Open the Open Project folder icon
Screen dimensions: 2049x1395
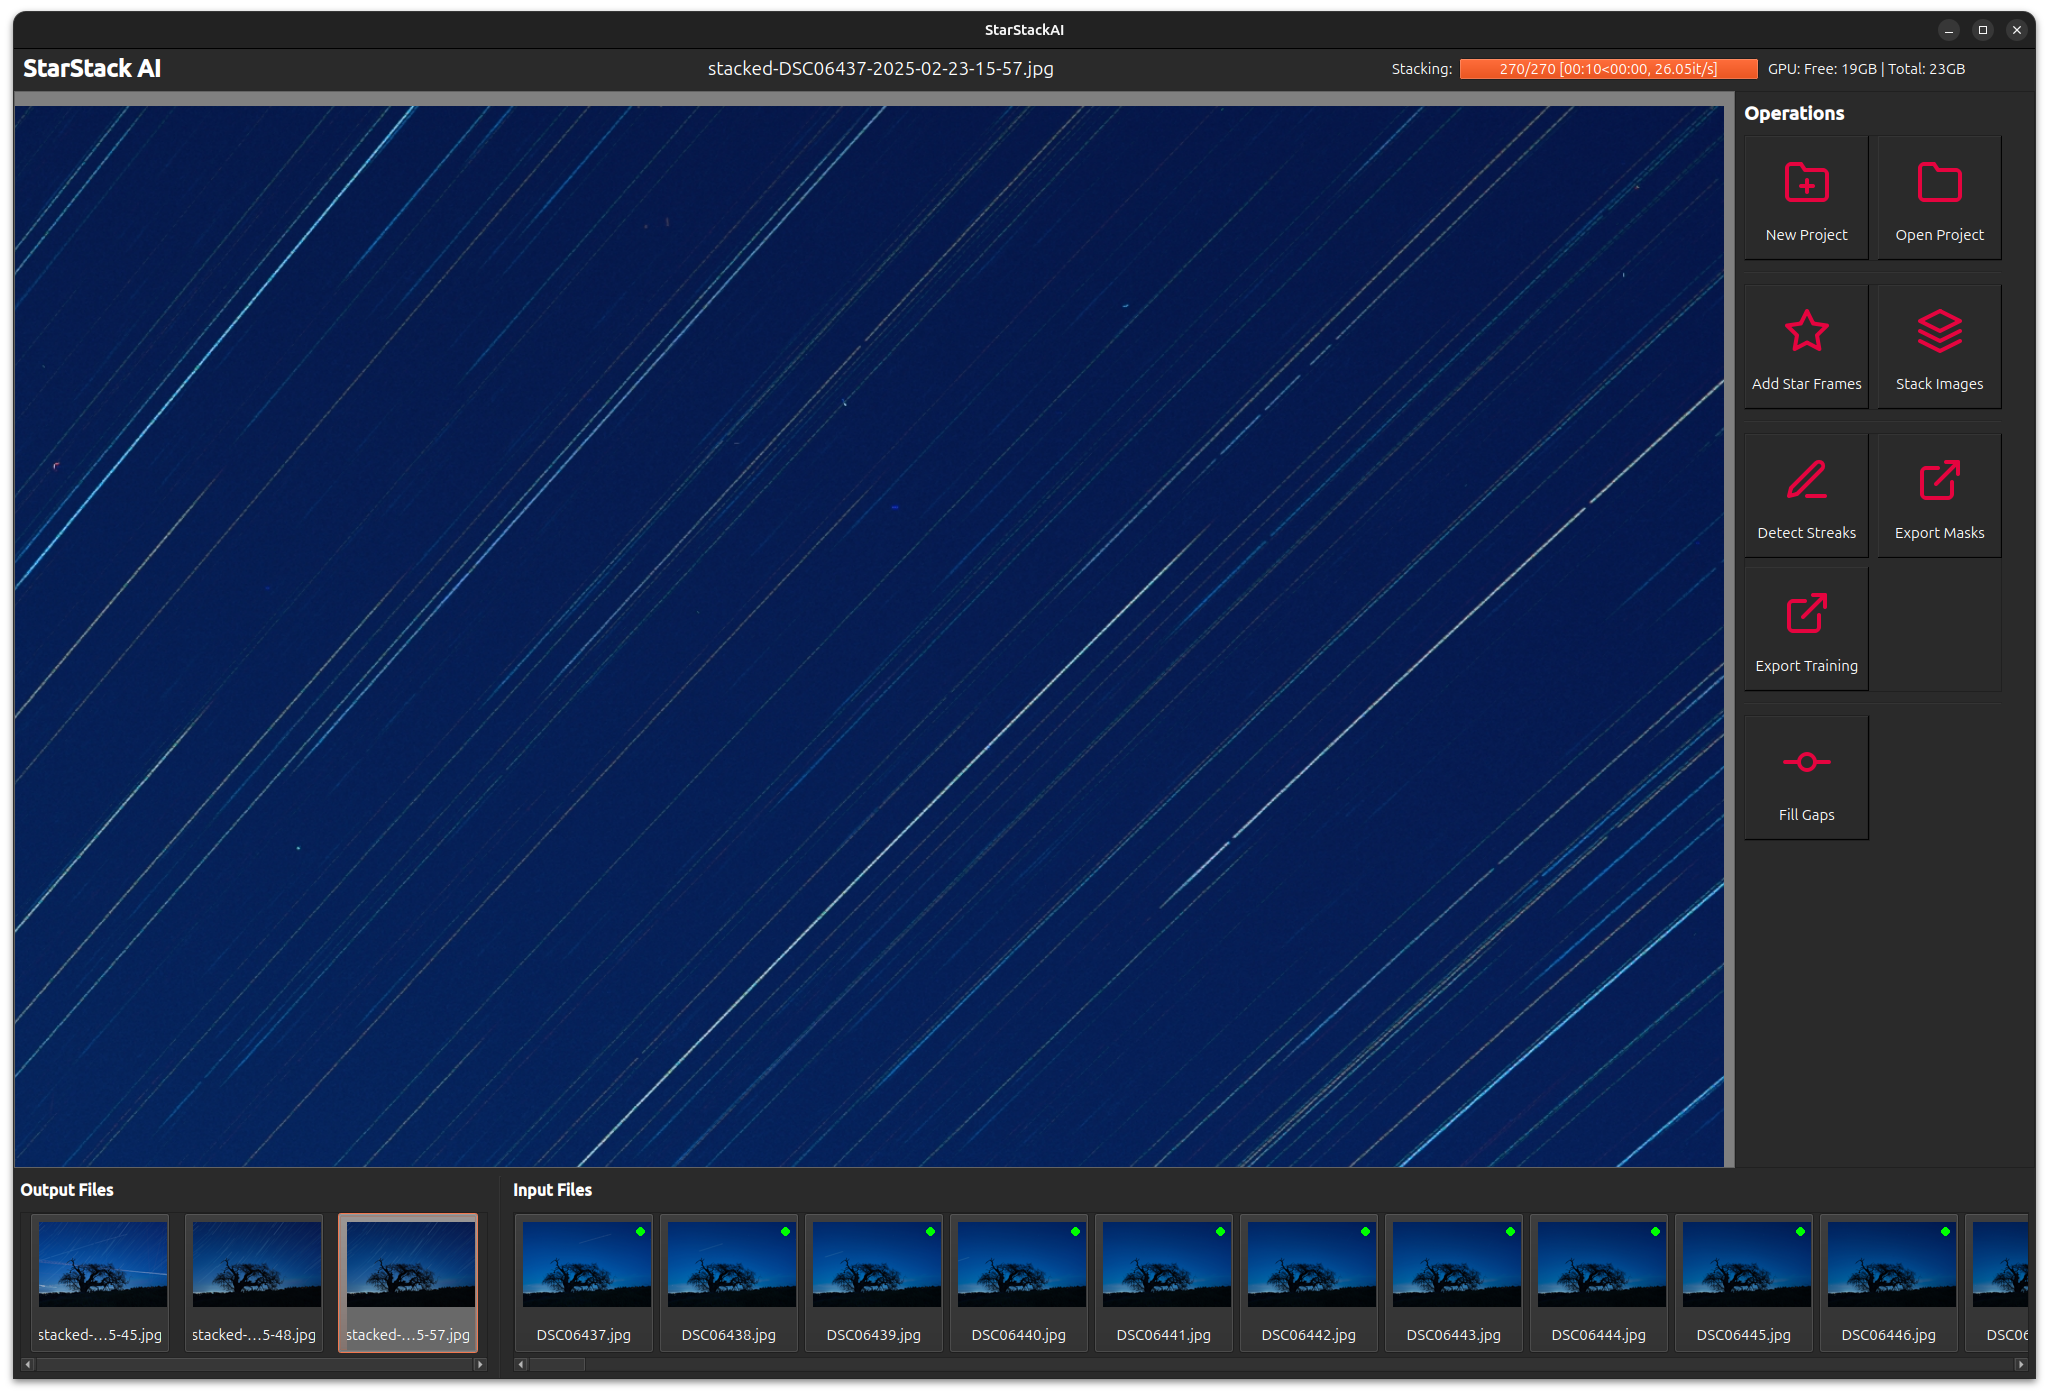click(1938, 183)
